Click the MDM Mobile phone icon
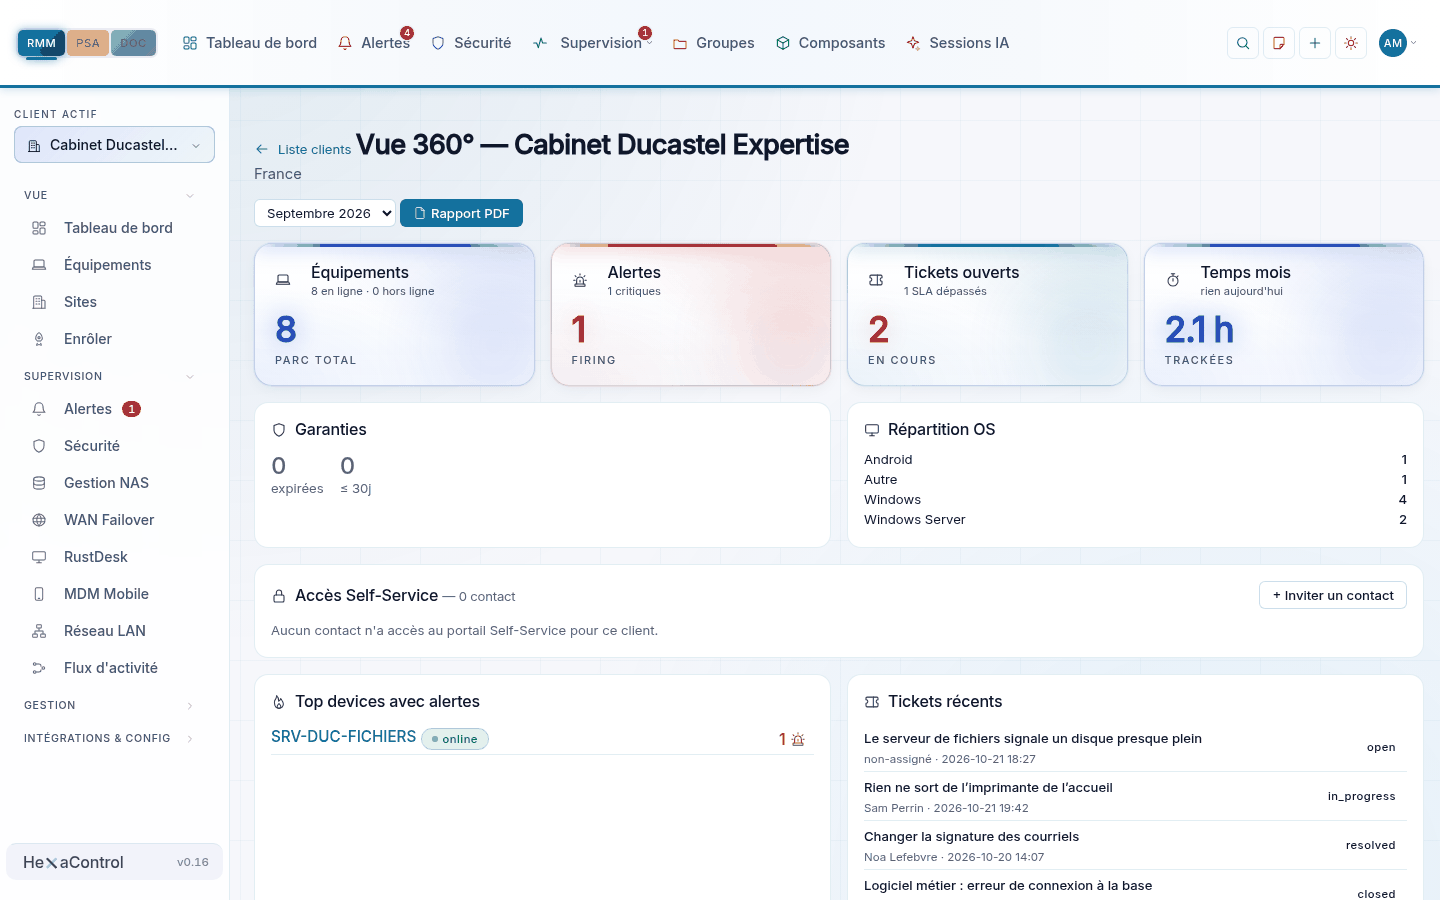The height and width of the screenshot is (900, 1440). click(x=39, y=594)
